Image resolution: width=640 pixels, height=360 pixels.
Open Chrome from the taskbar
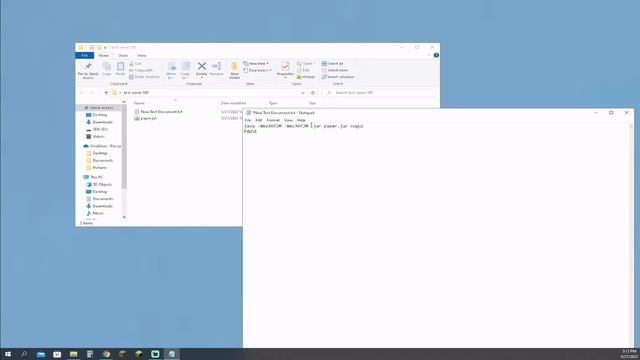[x=106, y=354]
